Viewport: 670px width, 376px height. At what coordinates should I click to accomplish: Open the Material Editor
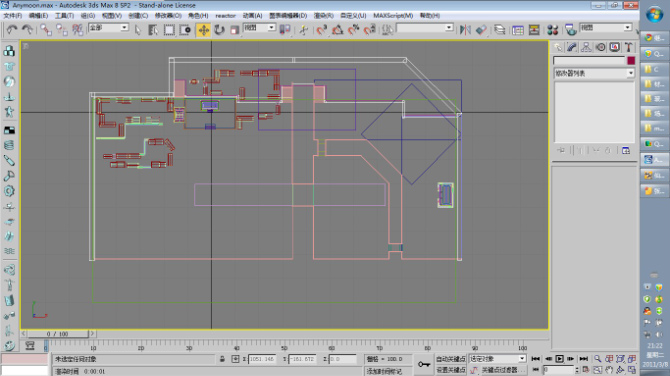point(552,29)
